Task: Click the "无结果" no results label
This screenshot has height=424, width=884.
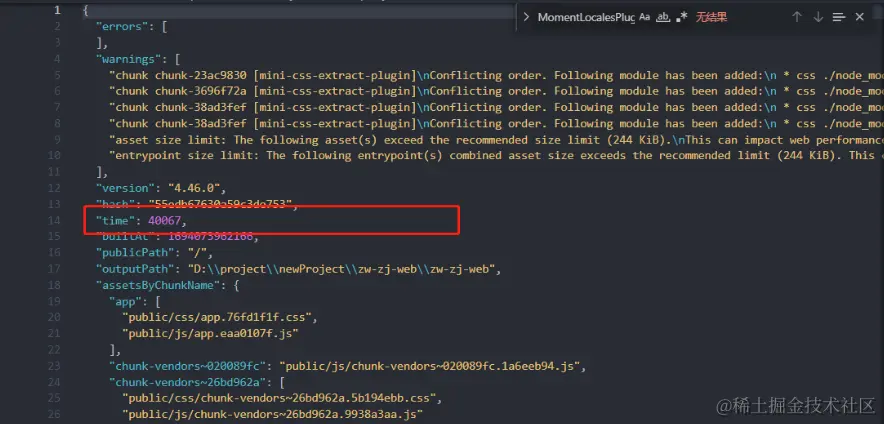Action: click(711, 17)
